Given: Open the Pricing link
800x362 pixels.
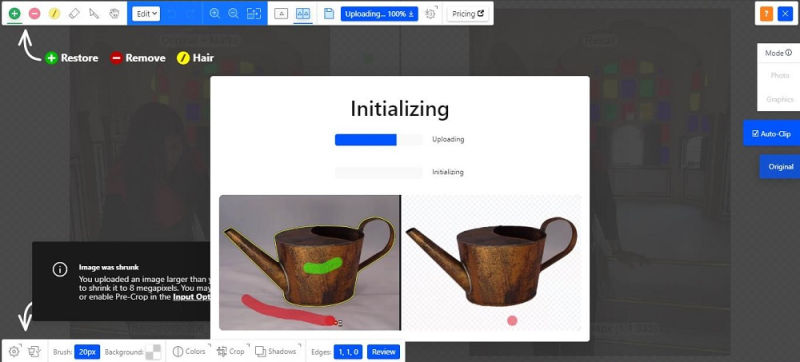Looking at the screenshot, I should [x=468, y=14].
